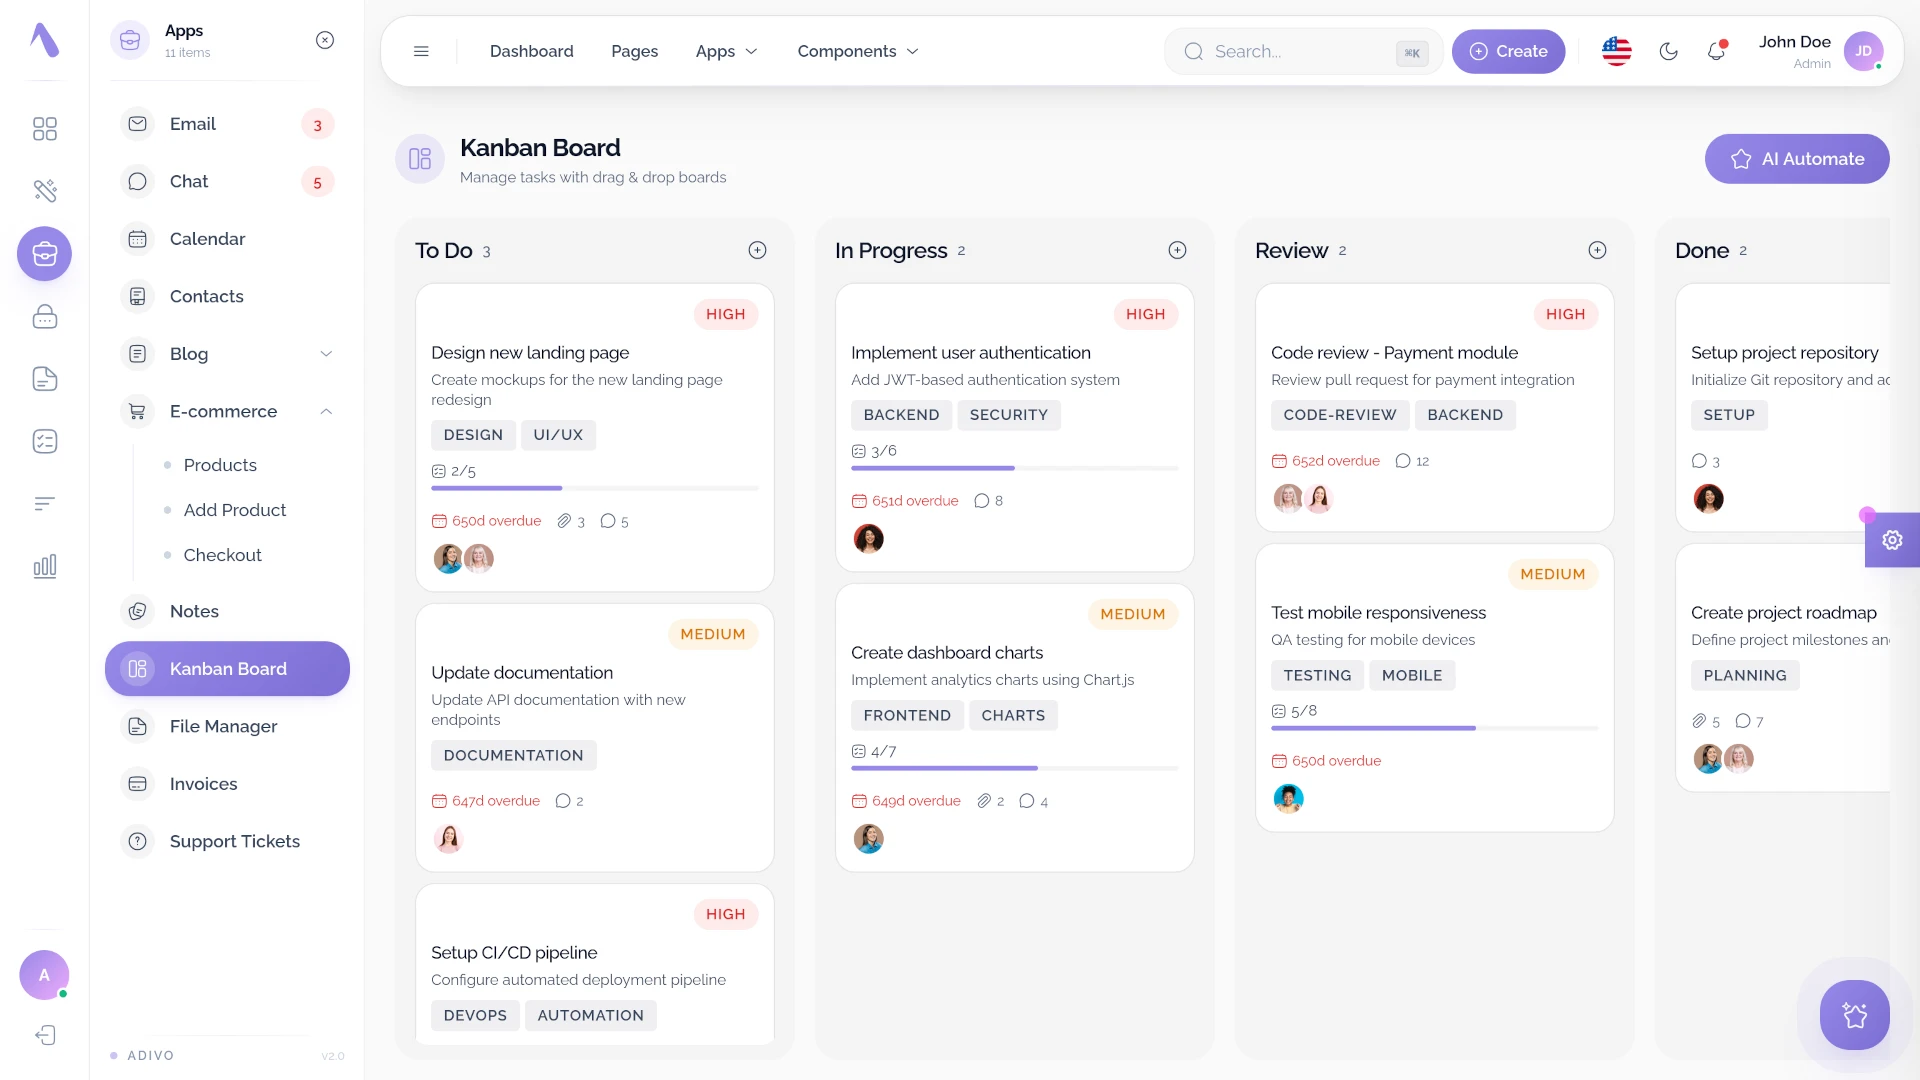
Task: Click the user avatar A at bottom left
Action: point(44,975)
